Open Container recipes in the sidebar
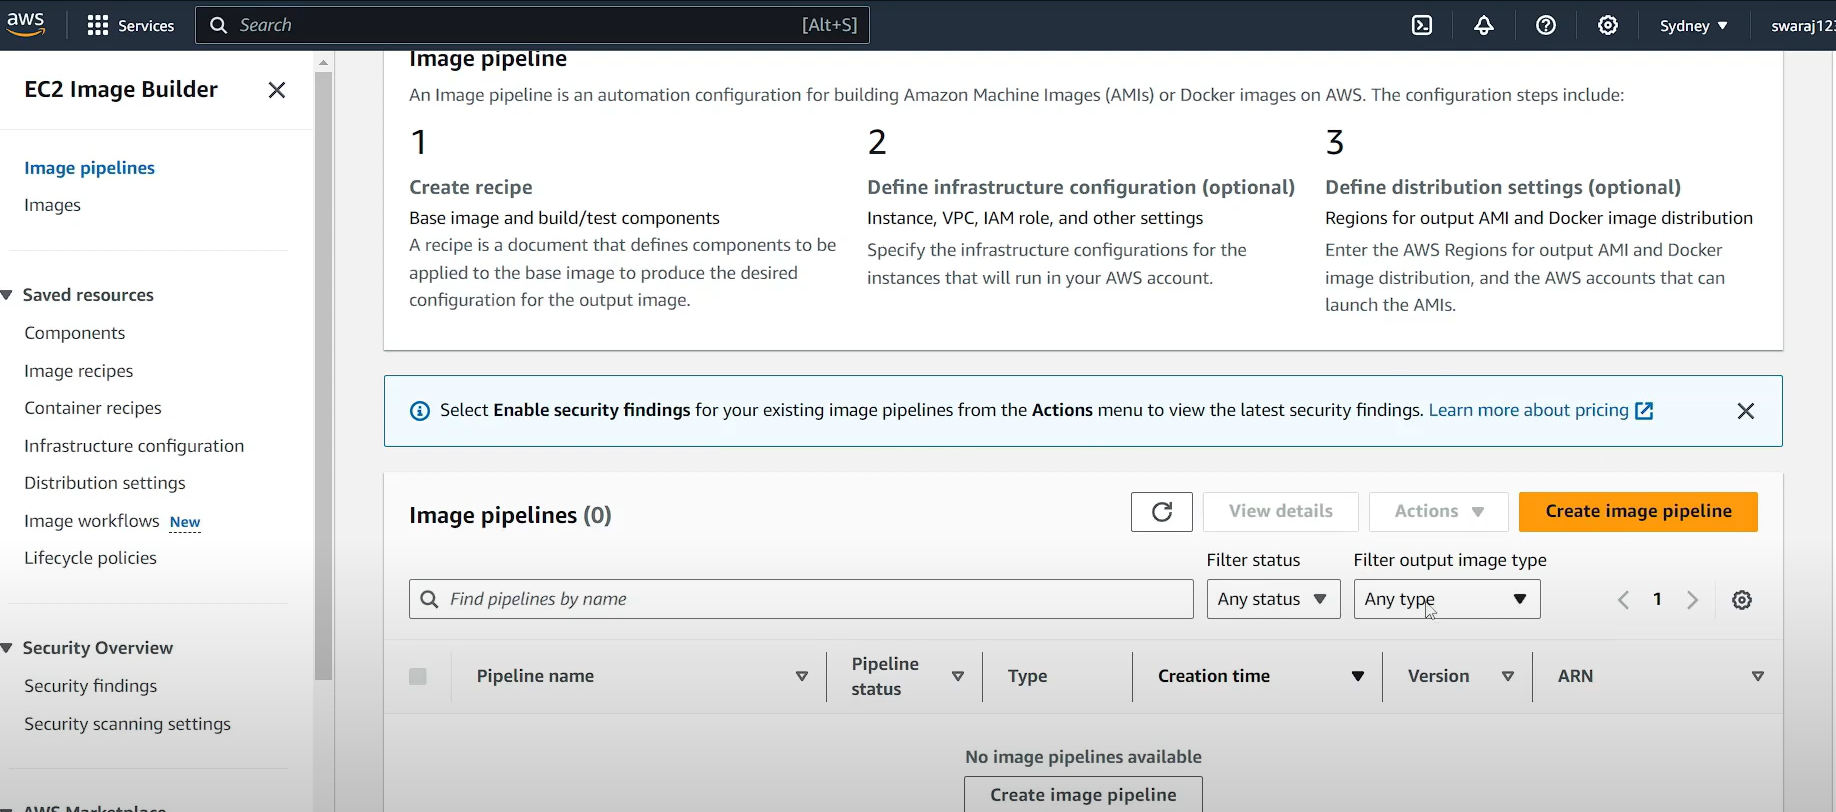The image size is (1836, 812). [x=93, y=408]
